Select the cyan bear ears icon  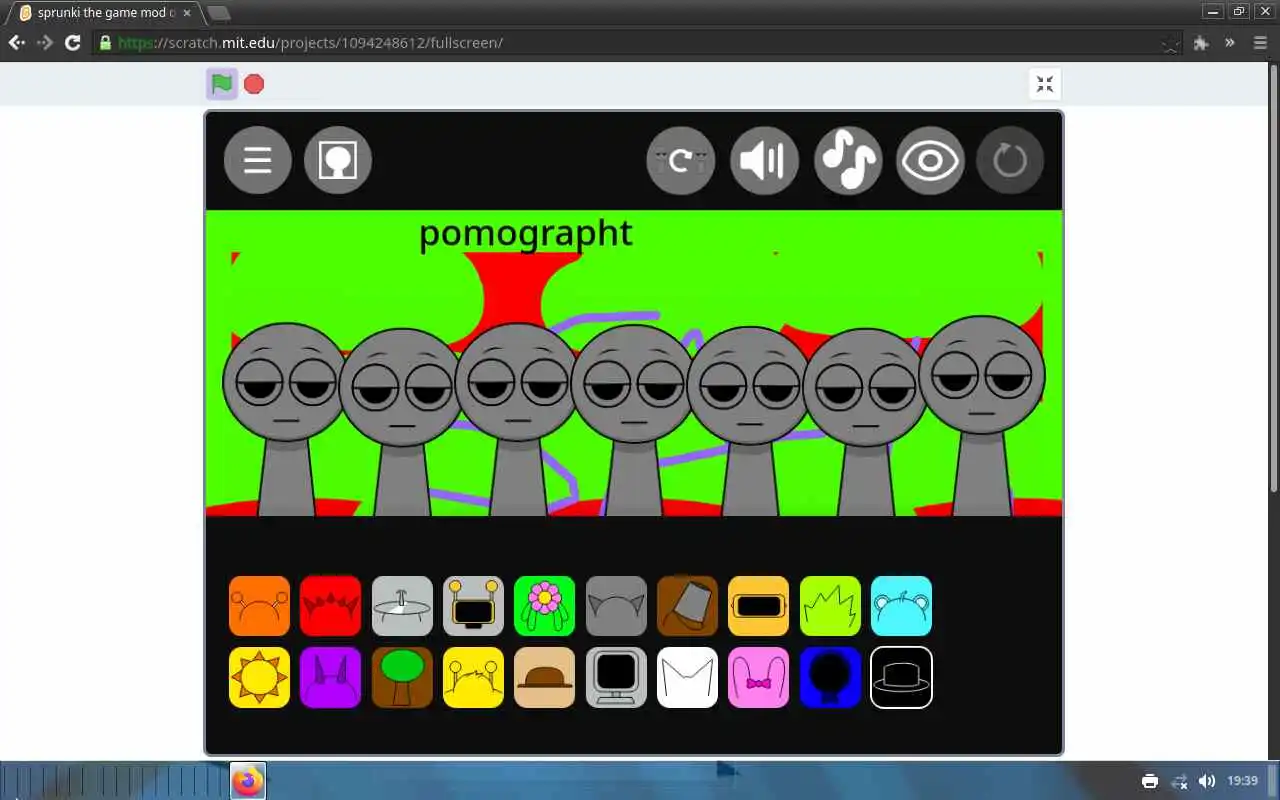click(x=901, y=606)
